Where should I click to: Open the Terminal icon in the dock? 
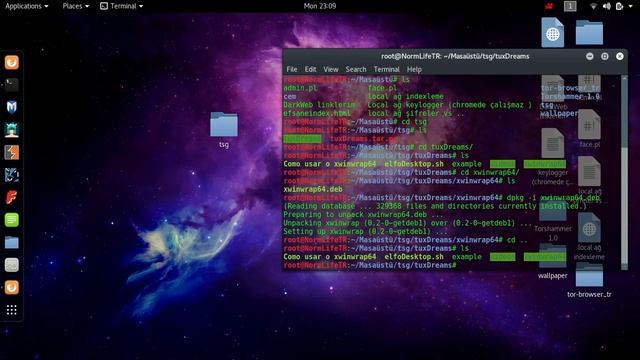[11, 84]
